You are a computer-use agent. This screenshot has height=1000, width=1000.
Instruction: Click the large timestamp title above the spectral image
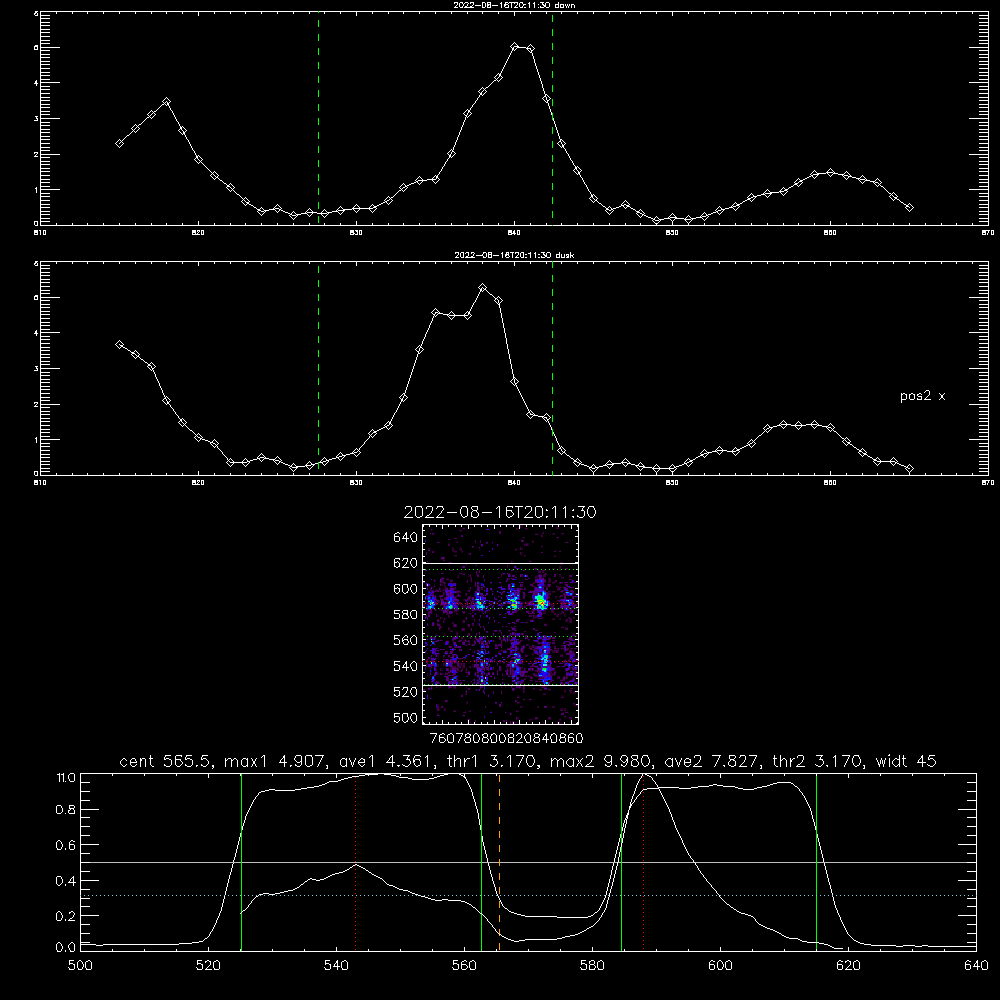click(500, 512)
